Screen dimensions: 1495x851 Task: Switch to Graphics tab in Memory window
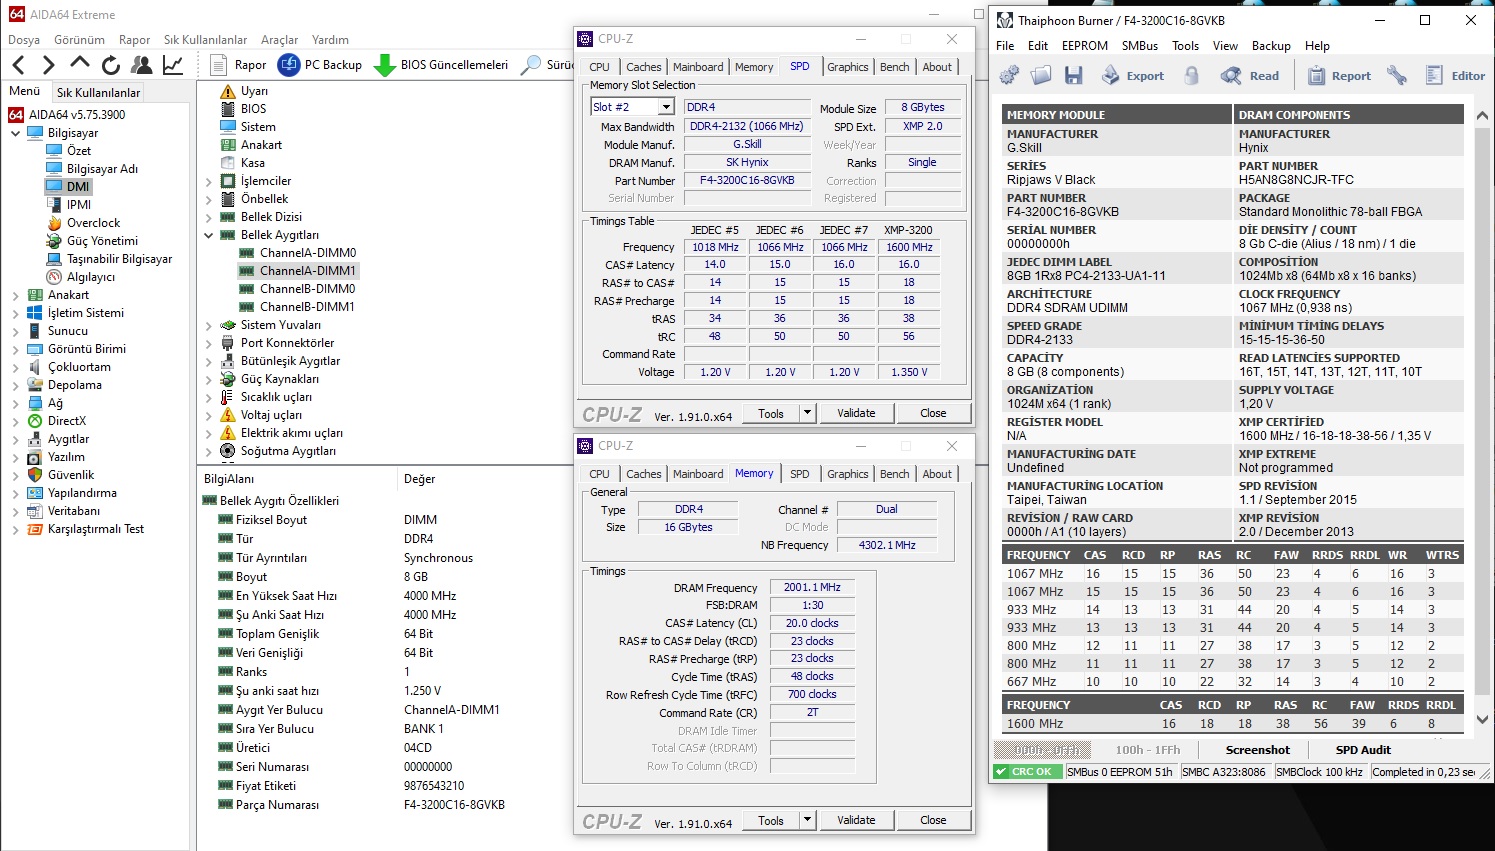click(848, 474)
